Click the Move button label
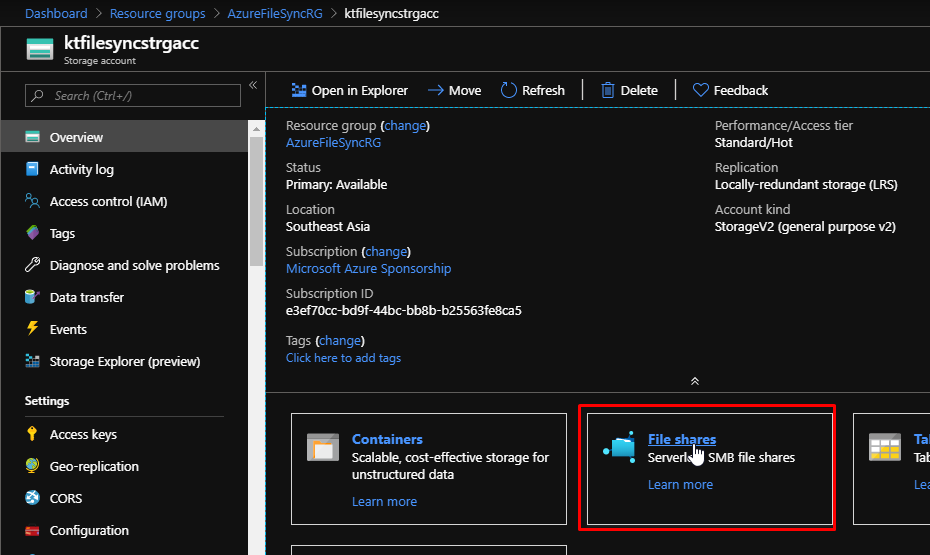Viewport: 930px width, 555px height. point(464,90)
